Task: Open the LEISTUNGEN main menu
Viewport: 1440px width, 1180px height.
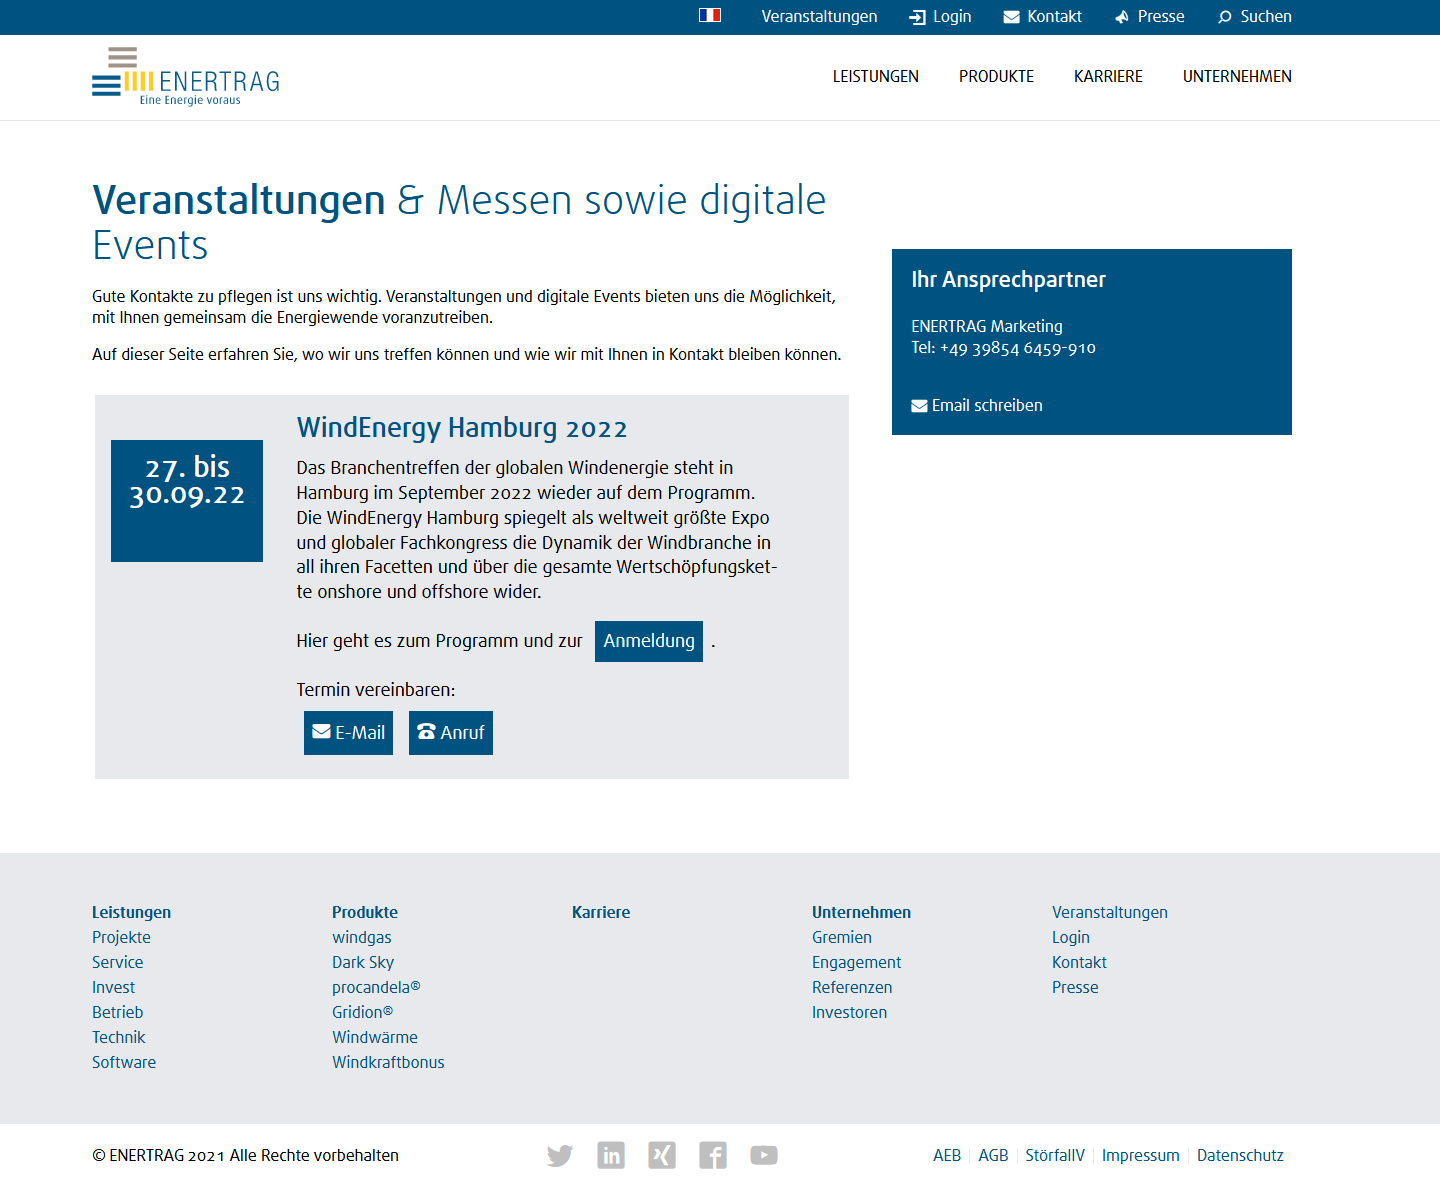Action: (876, 76)
